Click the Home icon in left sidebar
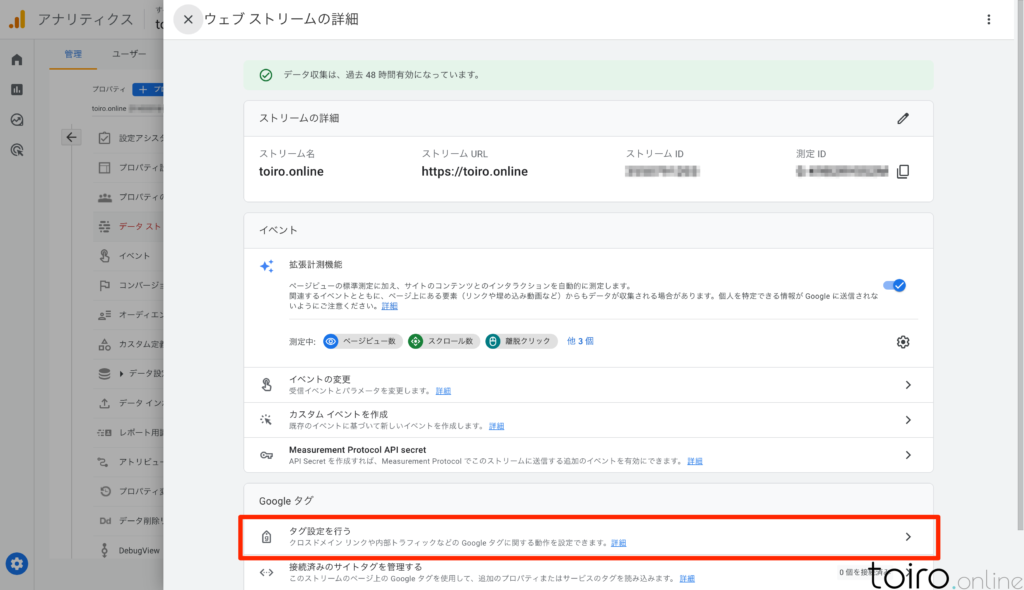Image resolution: width=1024 pixels, height=590 pixels. pyautogui.click(x=17, y=60)
